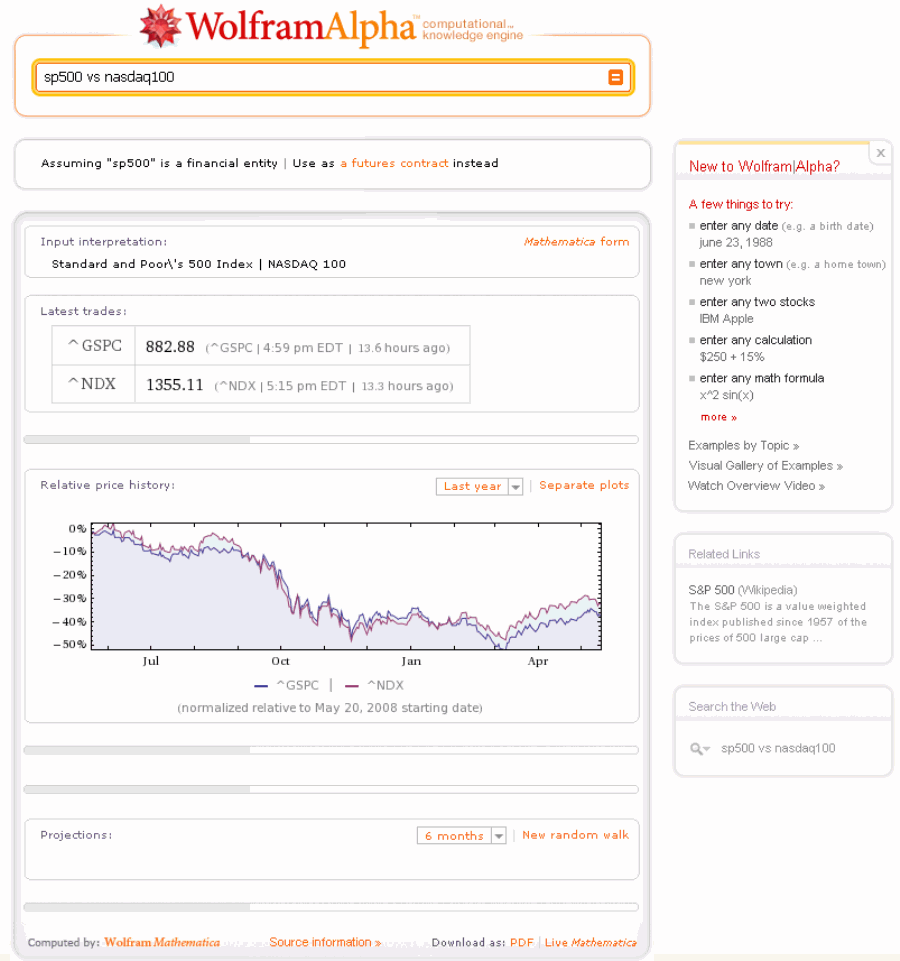The height and width of the screenshot is (961, 900).
Task: Click the Wolfram Mathematica computed-by link
Action: [162, 943]
